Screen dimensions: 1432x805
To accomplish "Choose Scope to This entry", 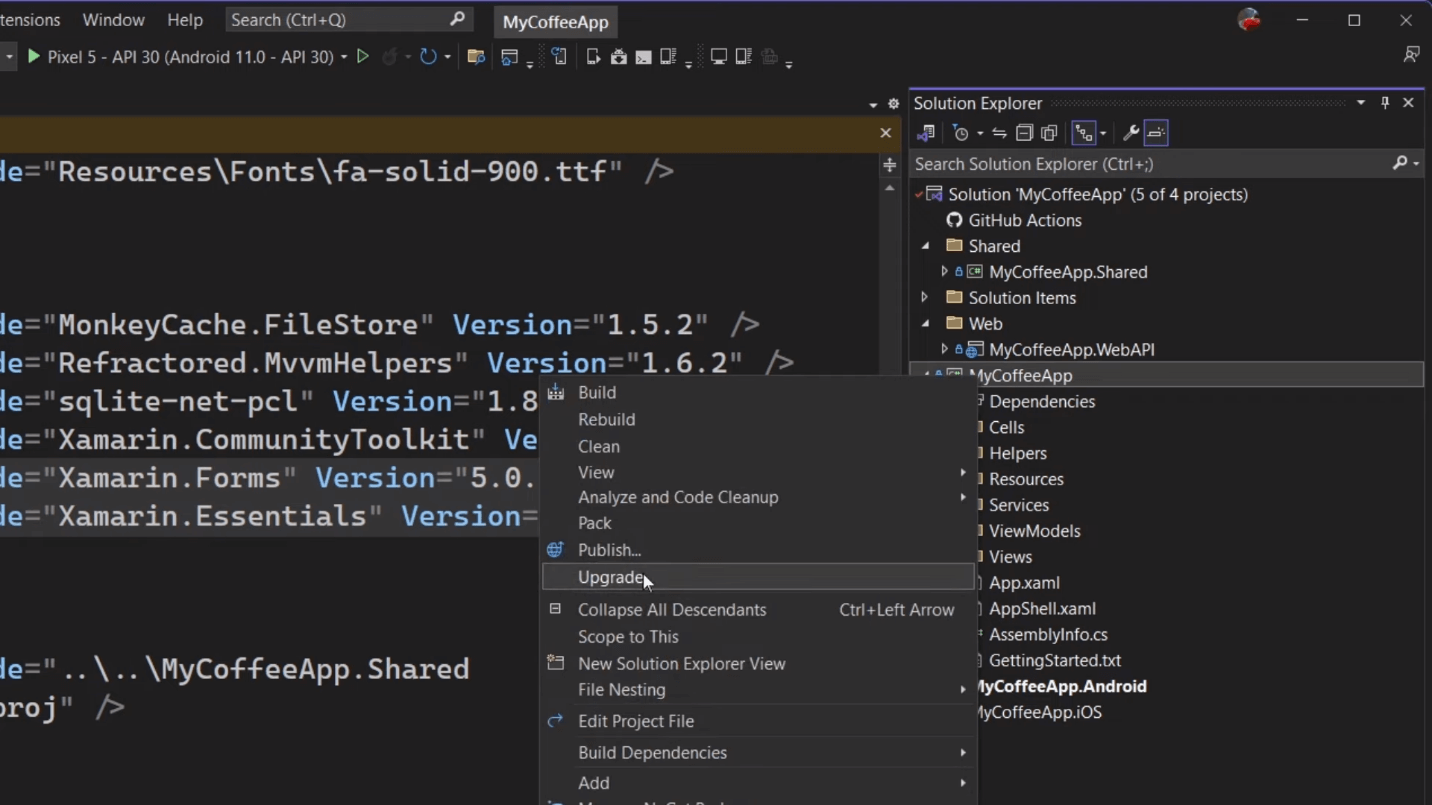I will tap(758, 637).
